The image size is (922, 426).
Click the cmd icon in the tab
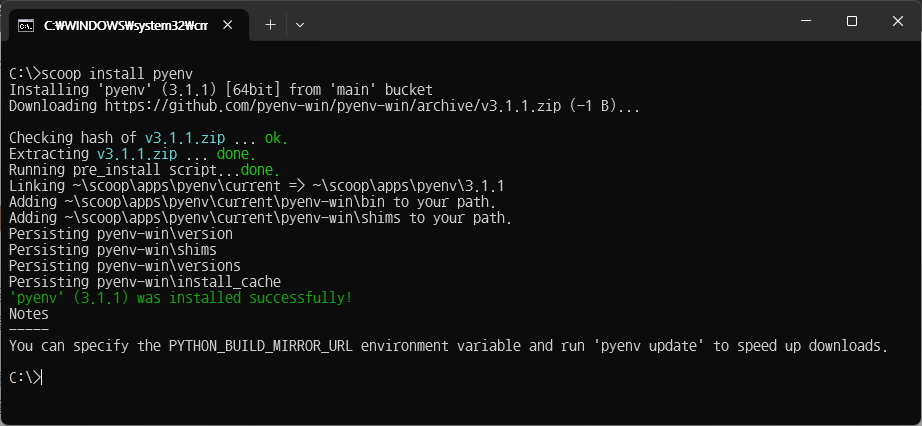25,25
